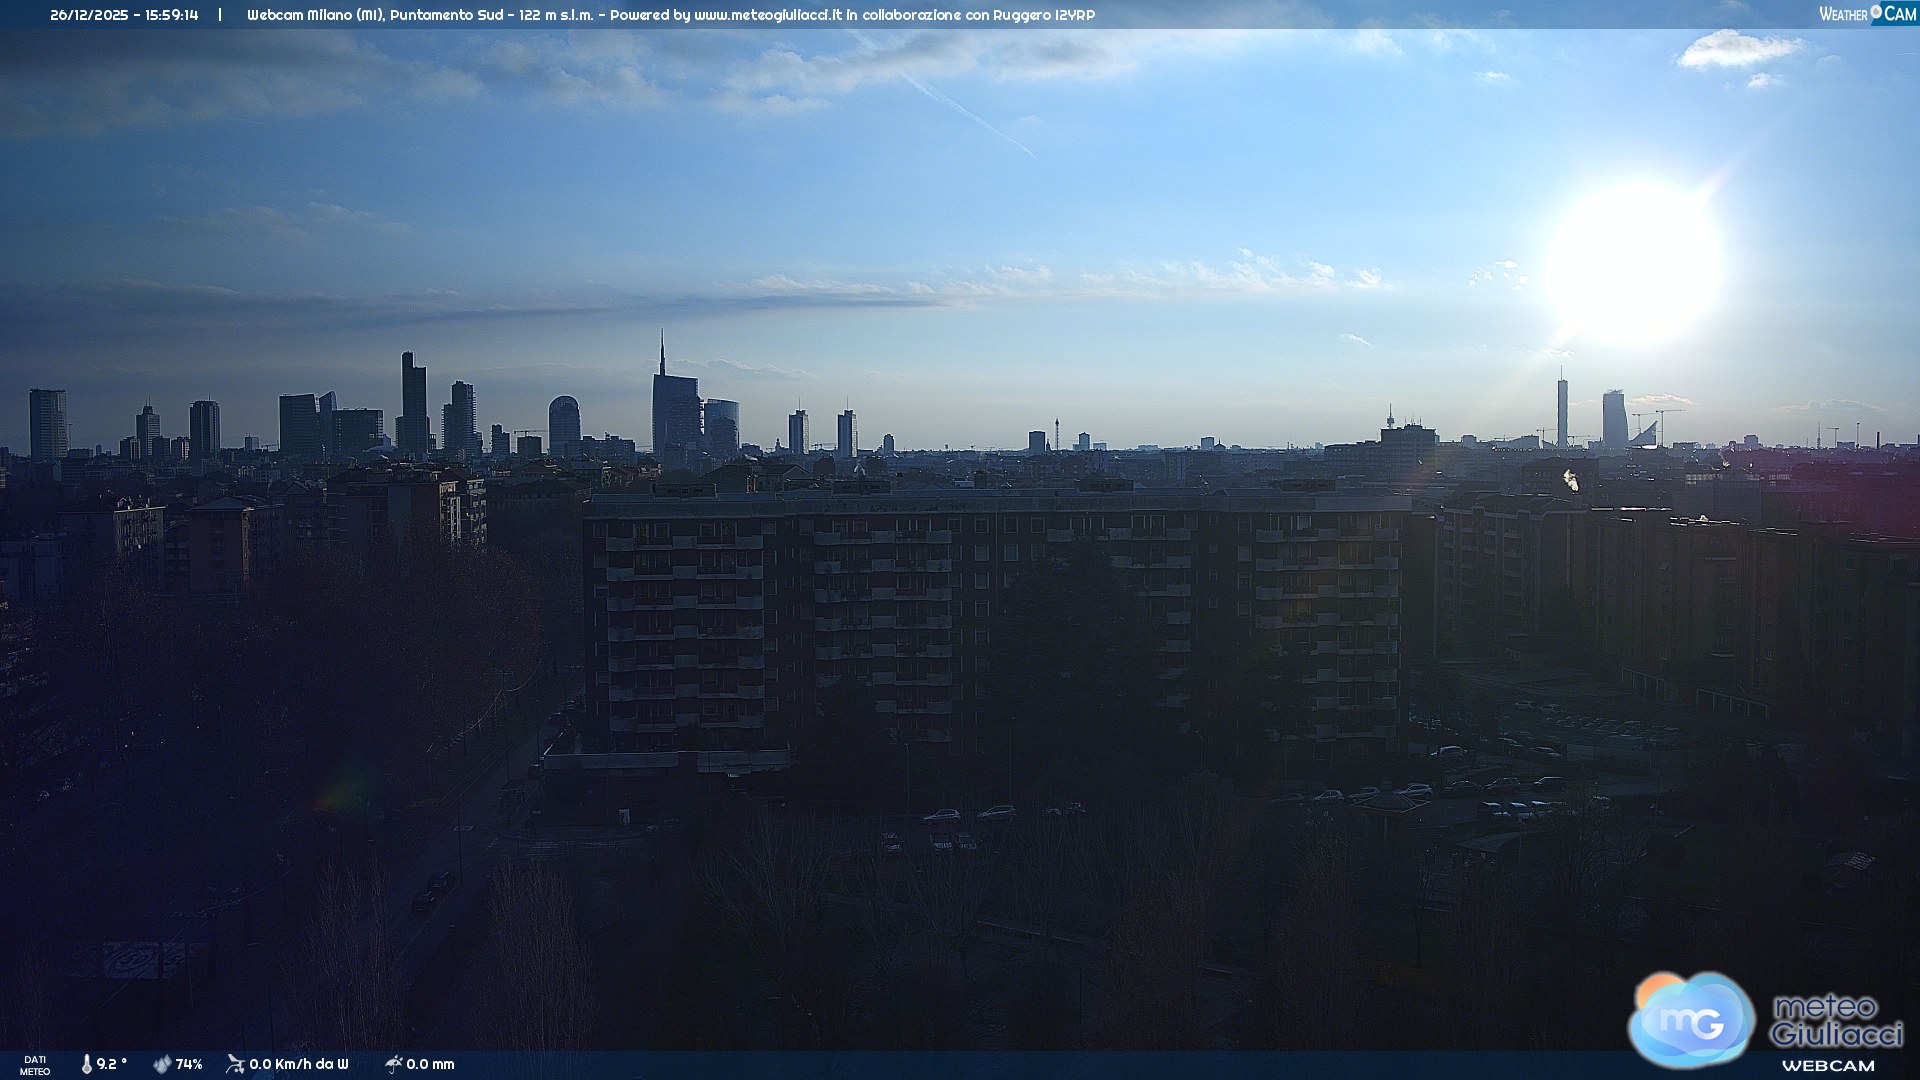1920x1080 pixels.
Task: Click the thermometer temperature icon
Action: click(x=86, y=1064)
